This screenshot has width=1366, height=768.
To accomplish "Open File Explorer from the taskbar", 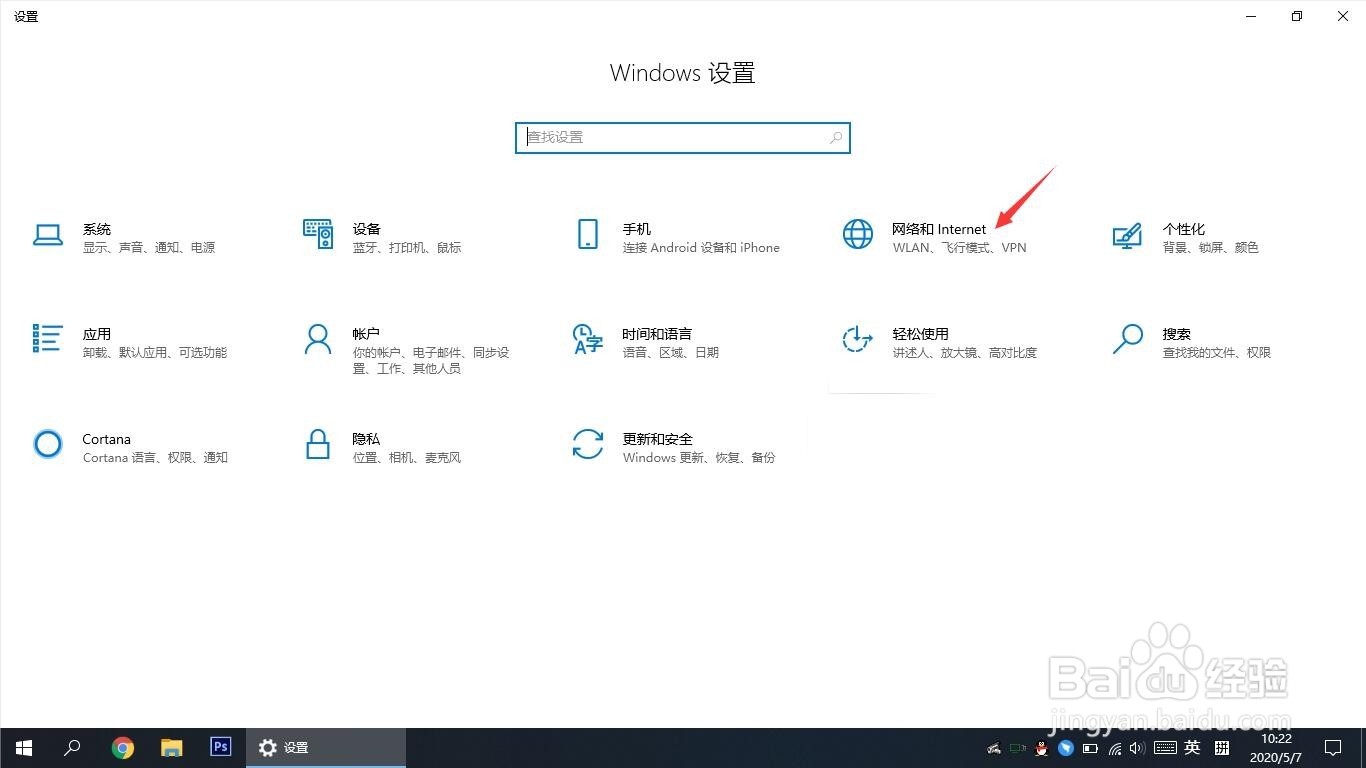I will click(172, 747).
